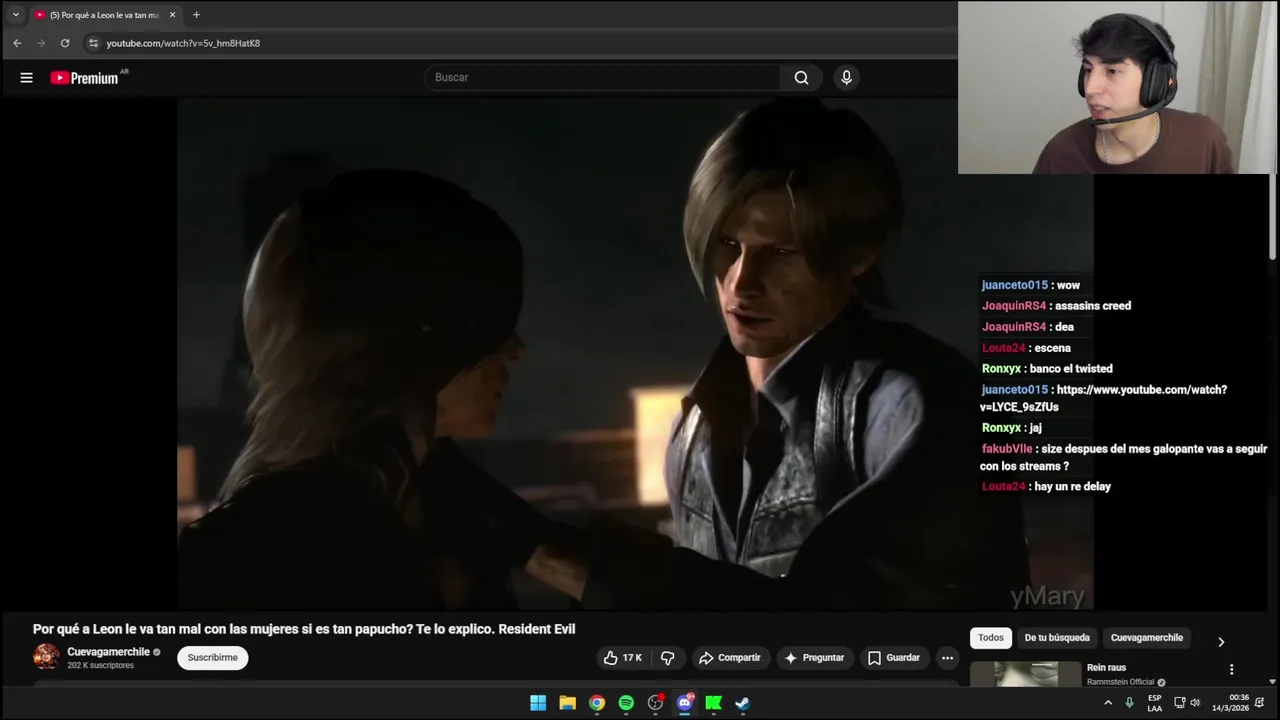Show more filter chips with the arrow
This screenshot has width=1280, height=720.
1221,641
